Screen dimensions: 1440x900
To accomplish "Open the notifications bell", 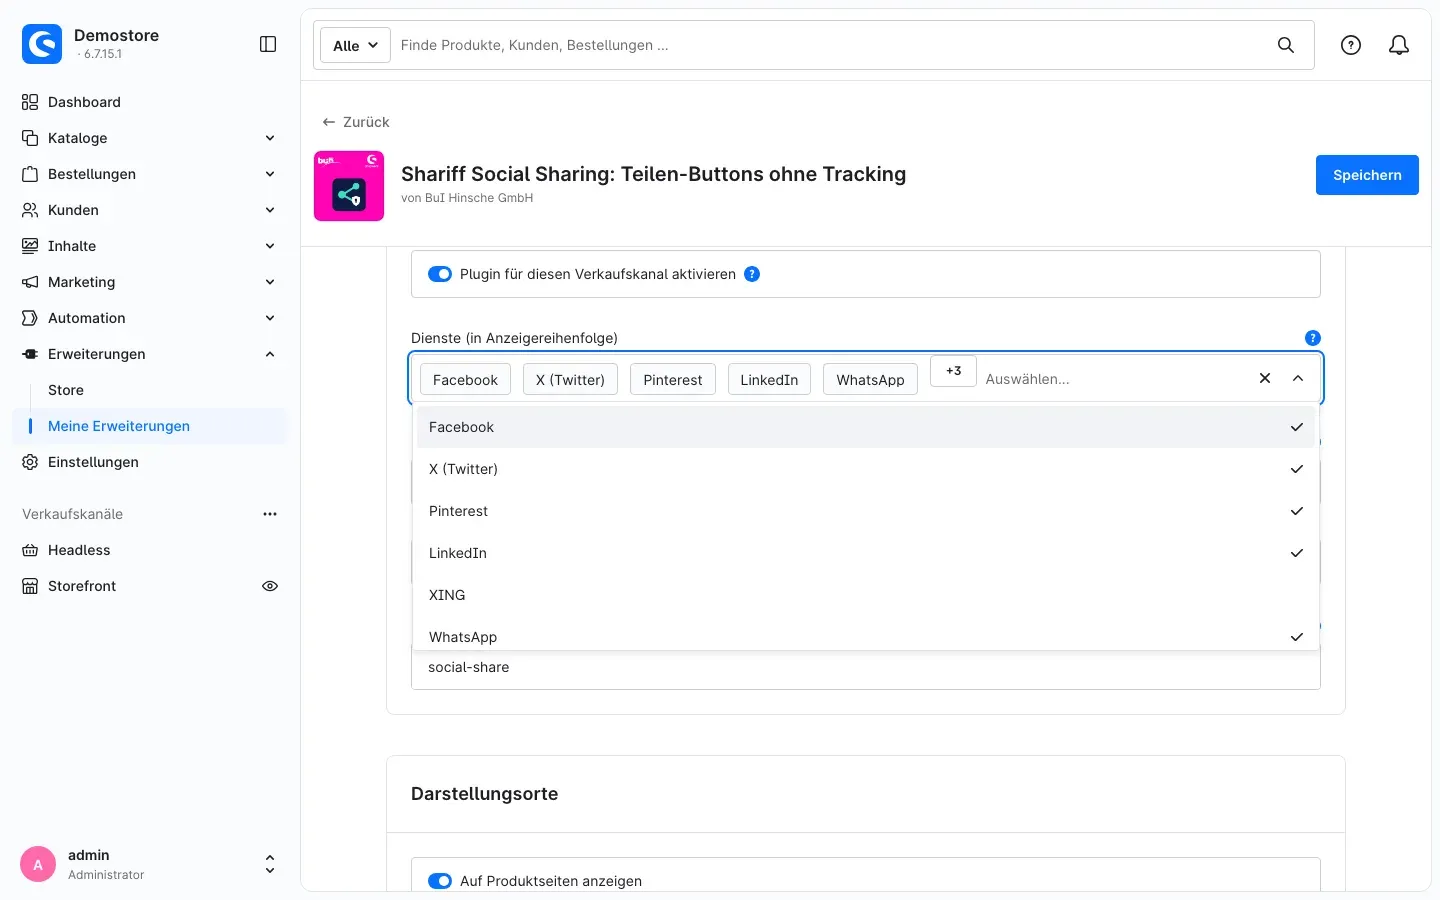I will pos(1399,45).
